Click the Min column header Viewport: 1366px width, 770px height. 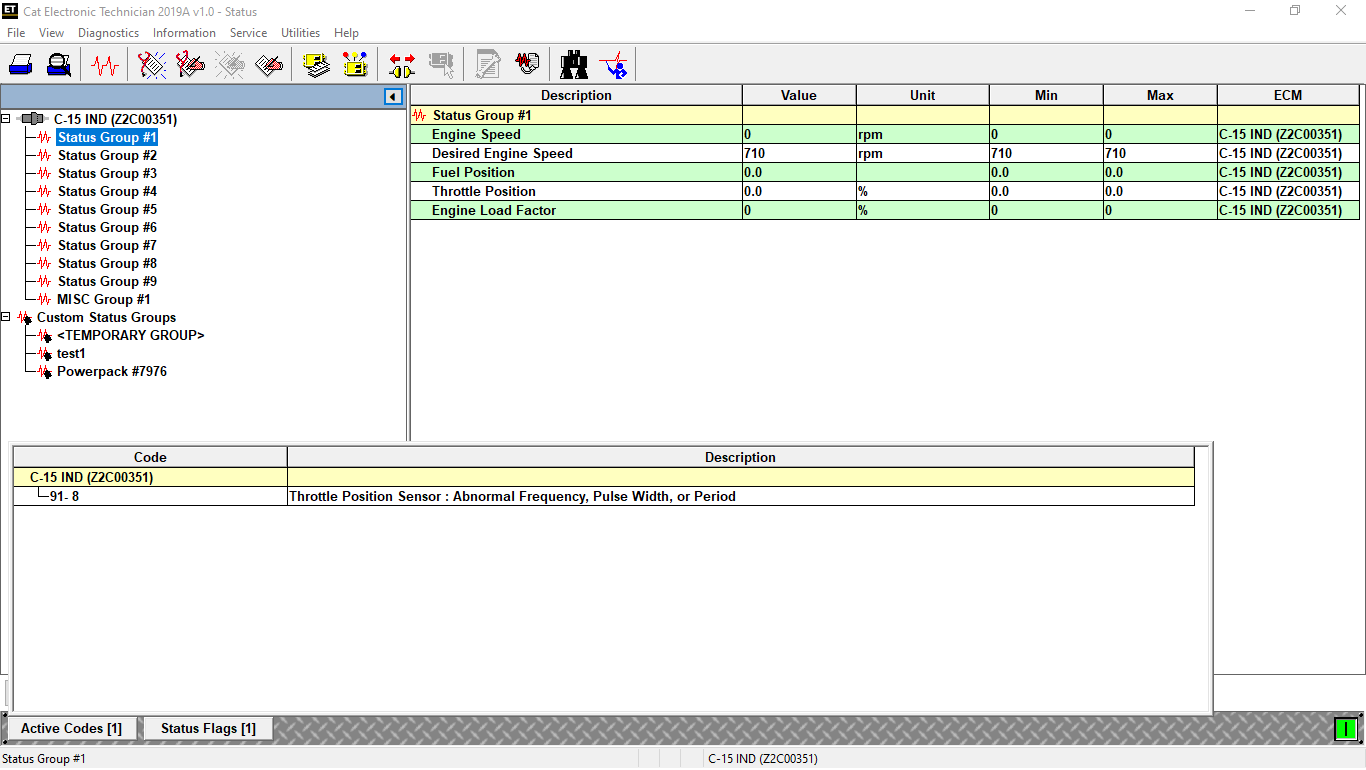1046,95
